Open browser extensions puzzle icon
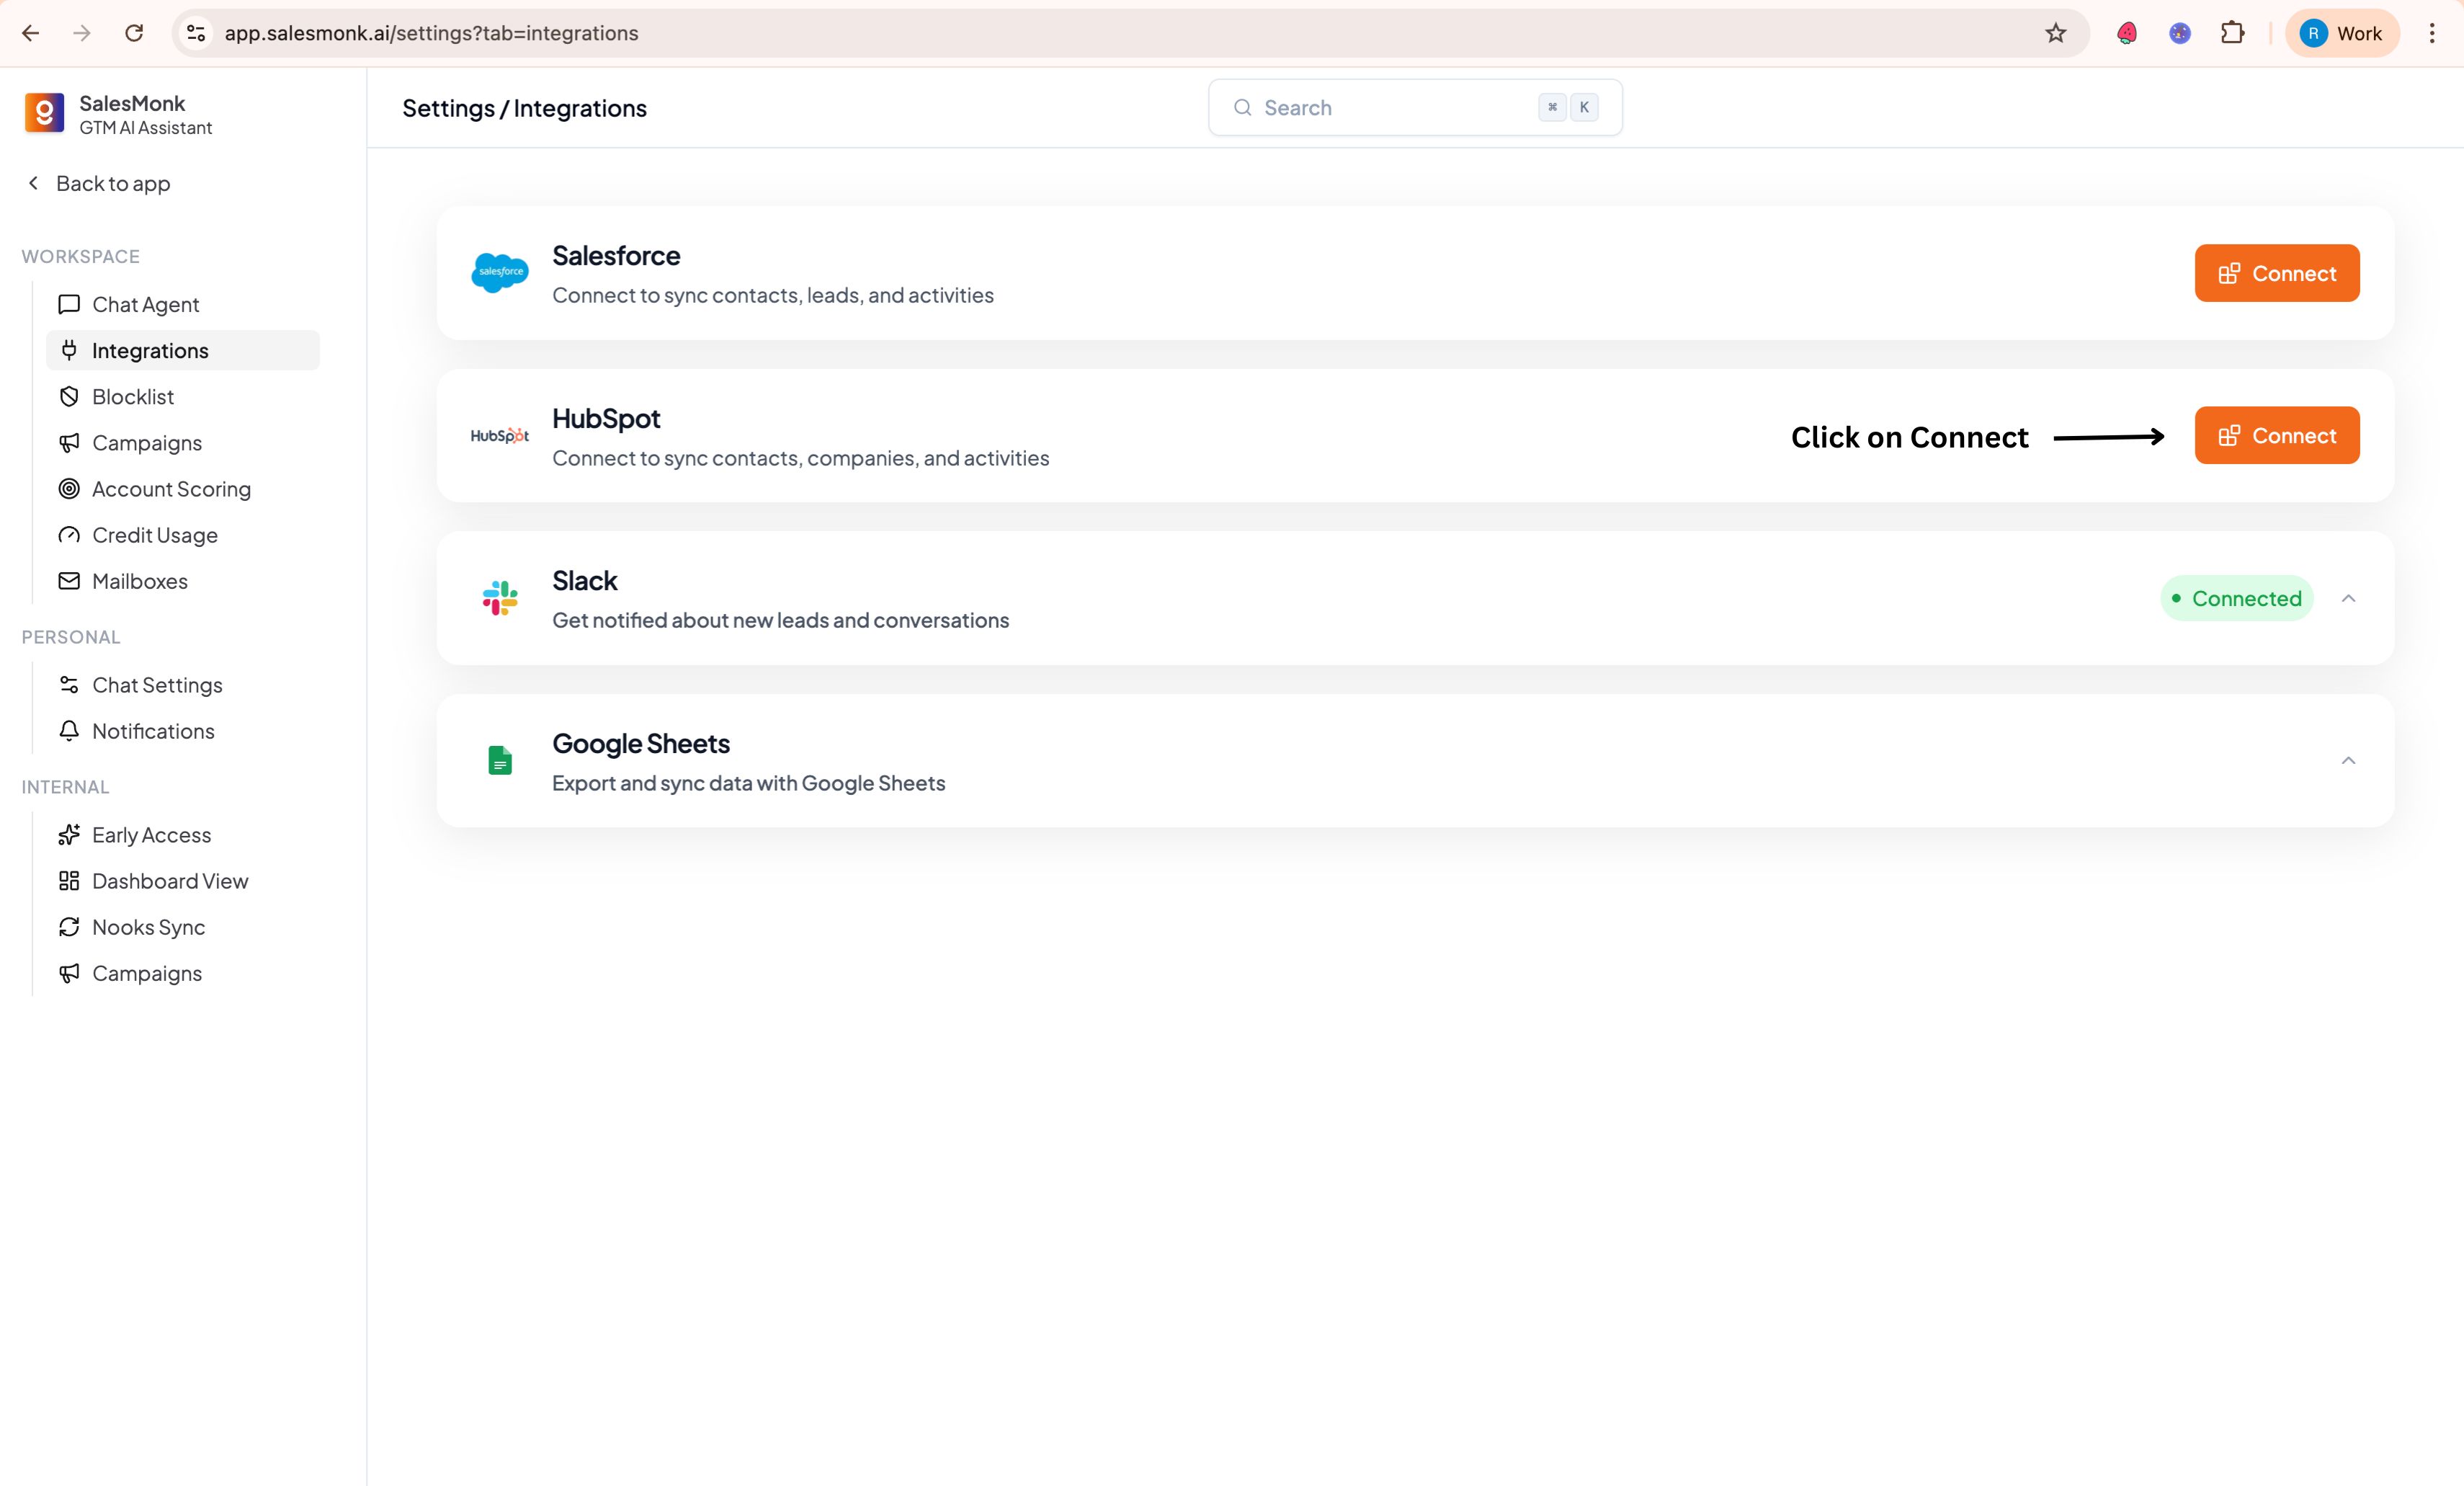This screenshot has width=2464, height=1486. (2232, 33)
